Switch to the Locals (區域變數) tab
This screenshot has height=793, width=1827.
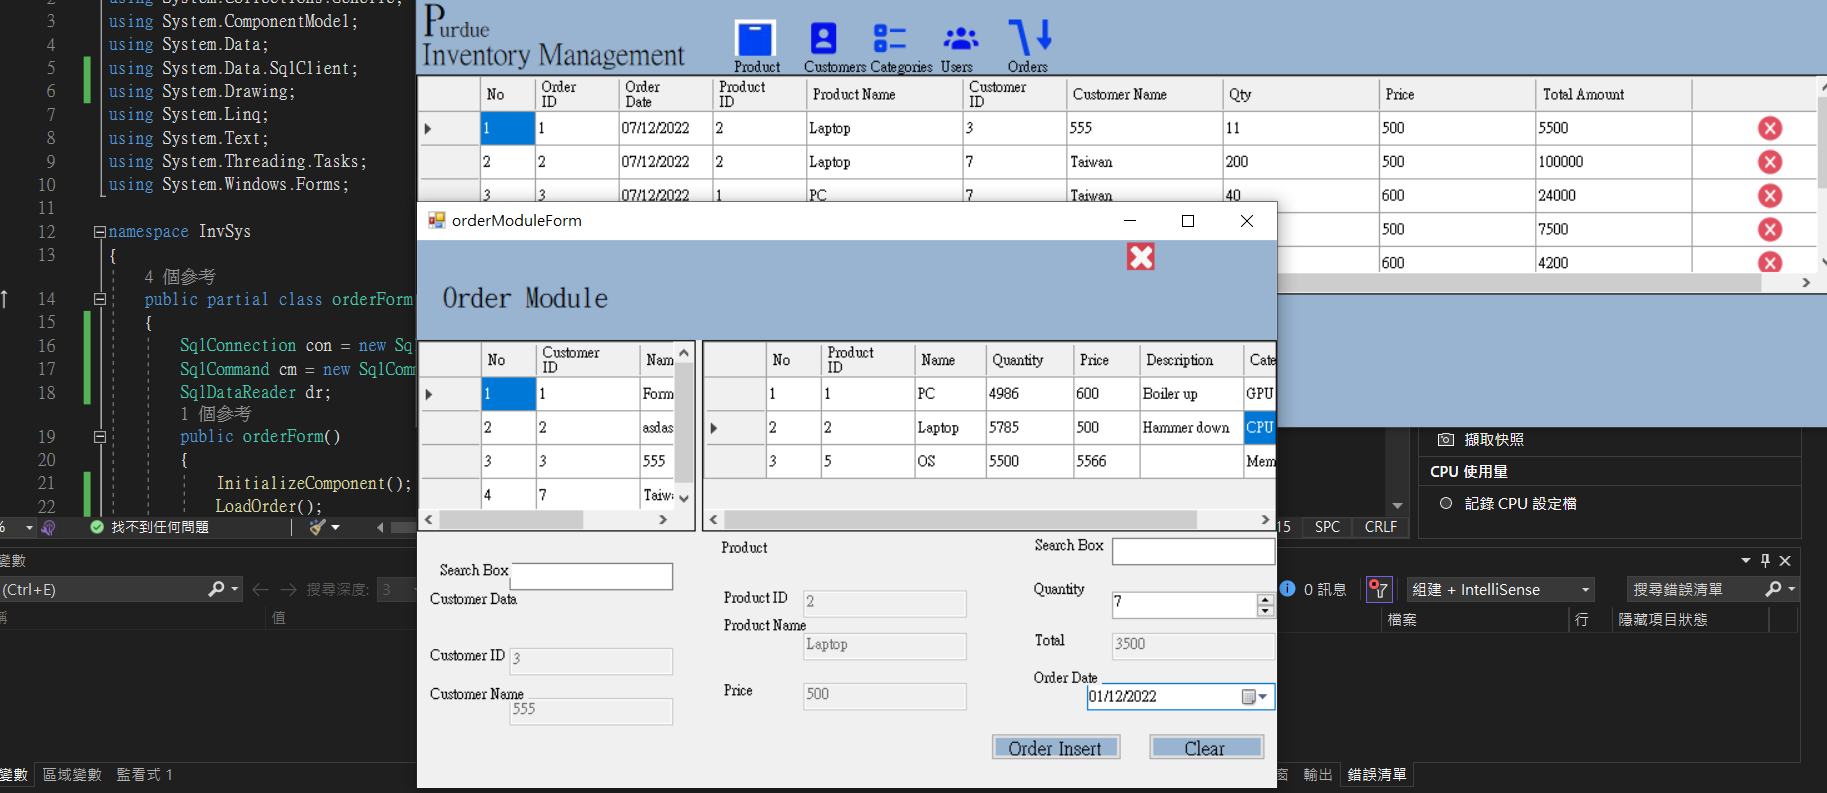(72, 775)
